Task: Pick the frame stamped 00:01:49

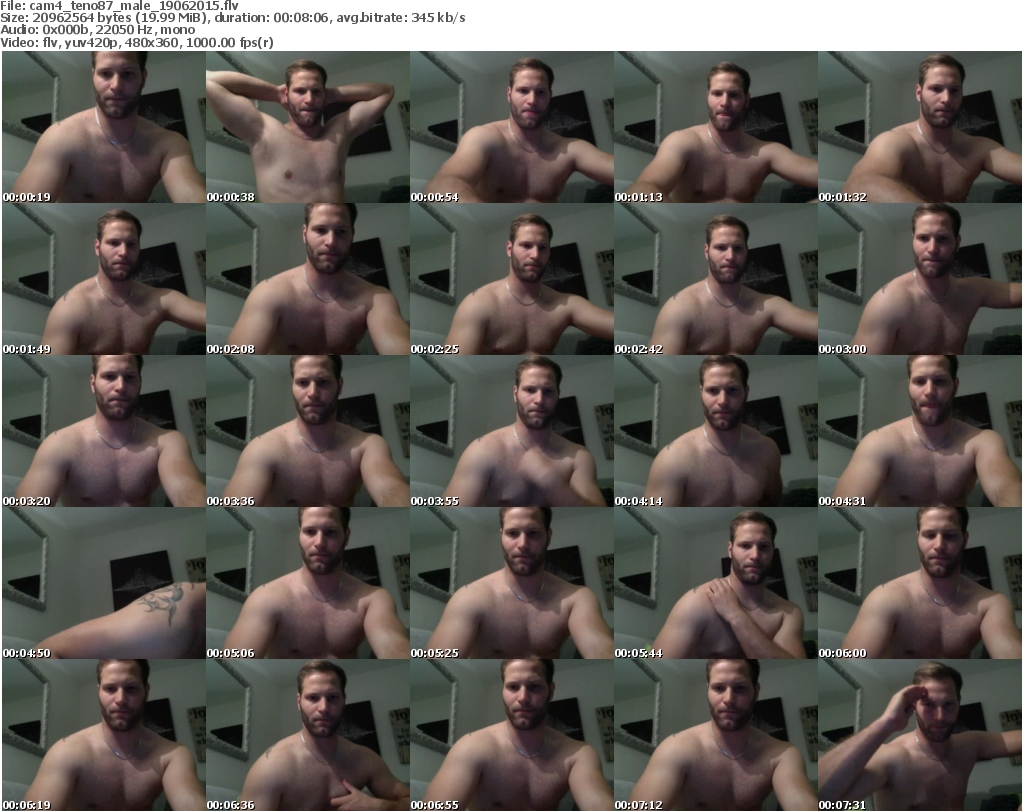Action: [104, 279]
